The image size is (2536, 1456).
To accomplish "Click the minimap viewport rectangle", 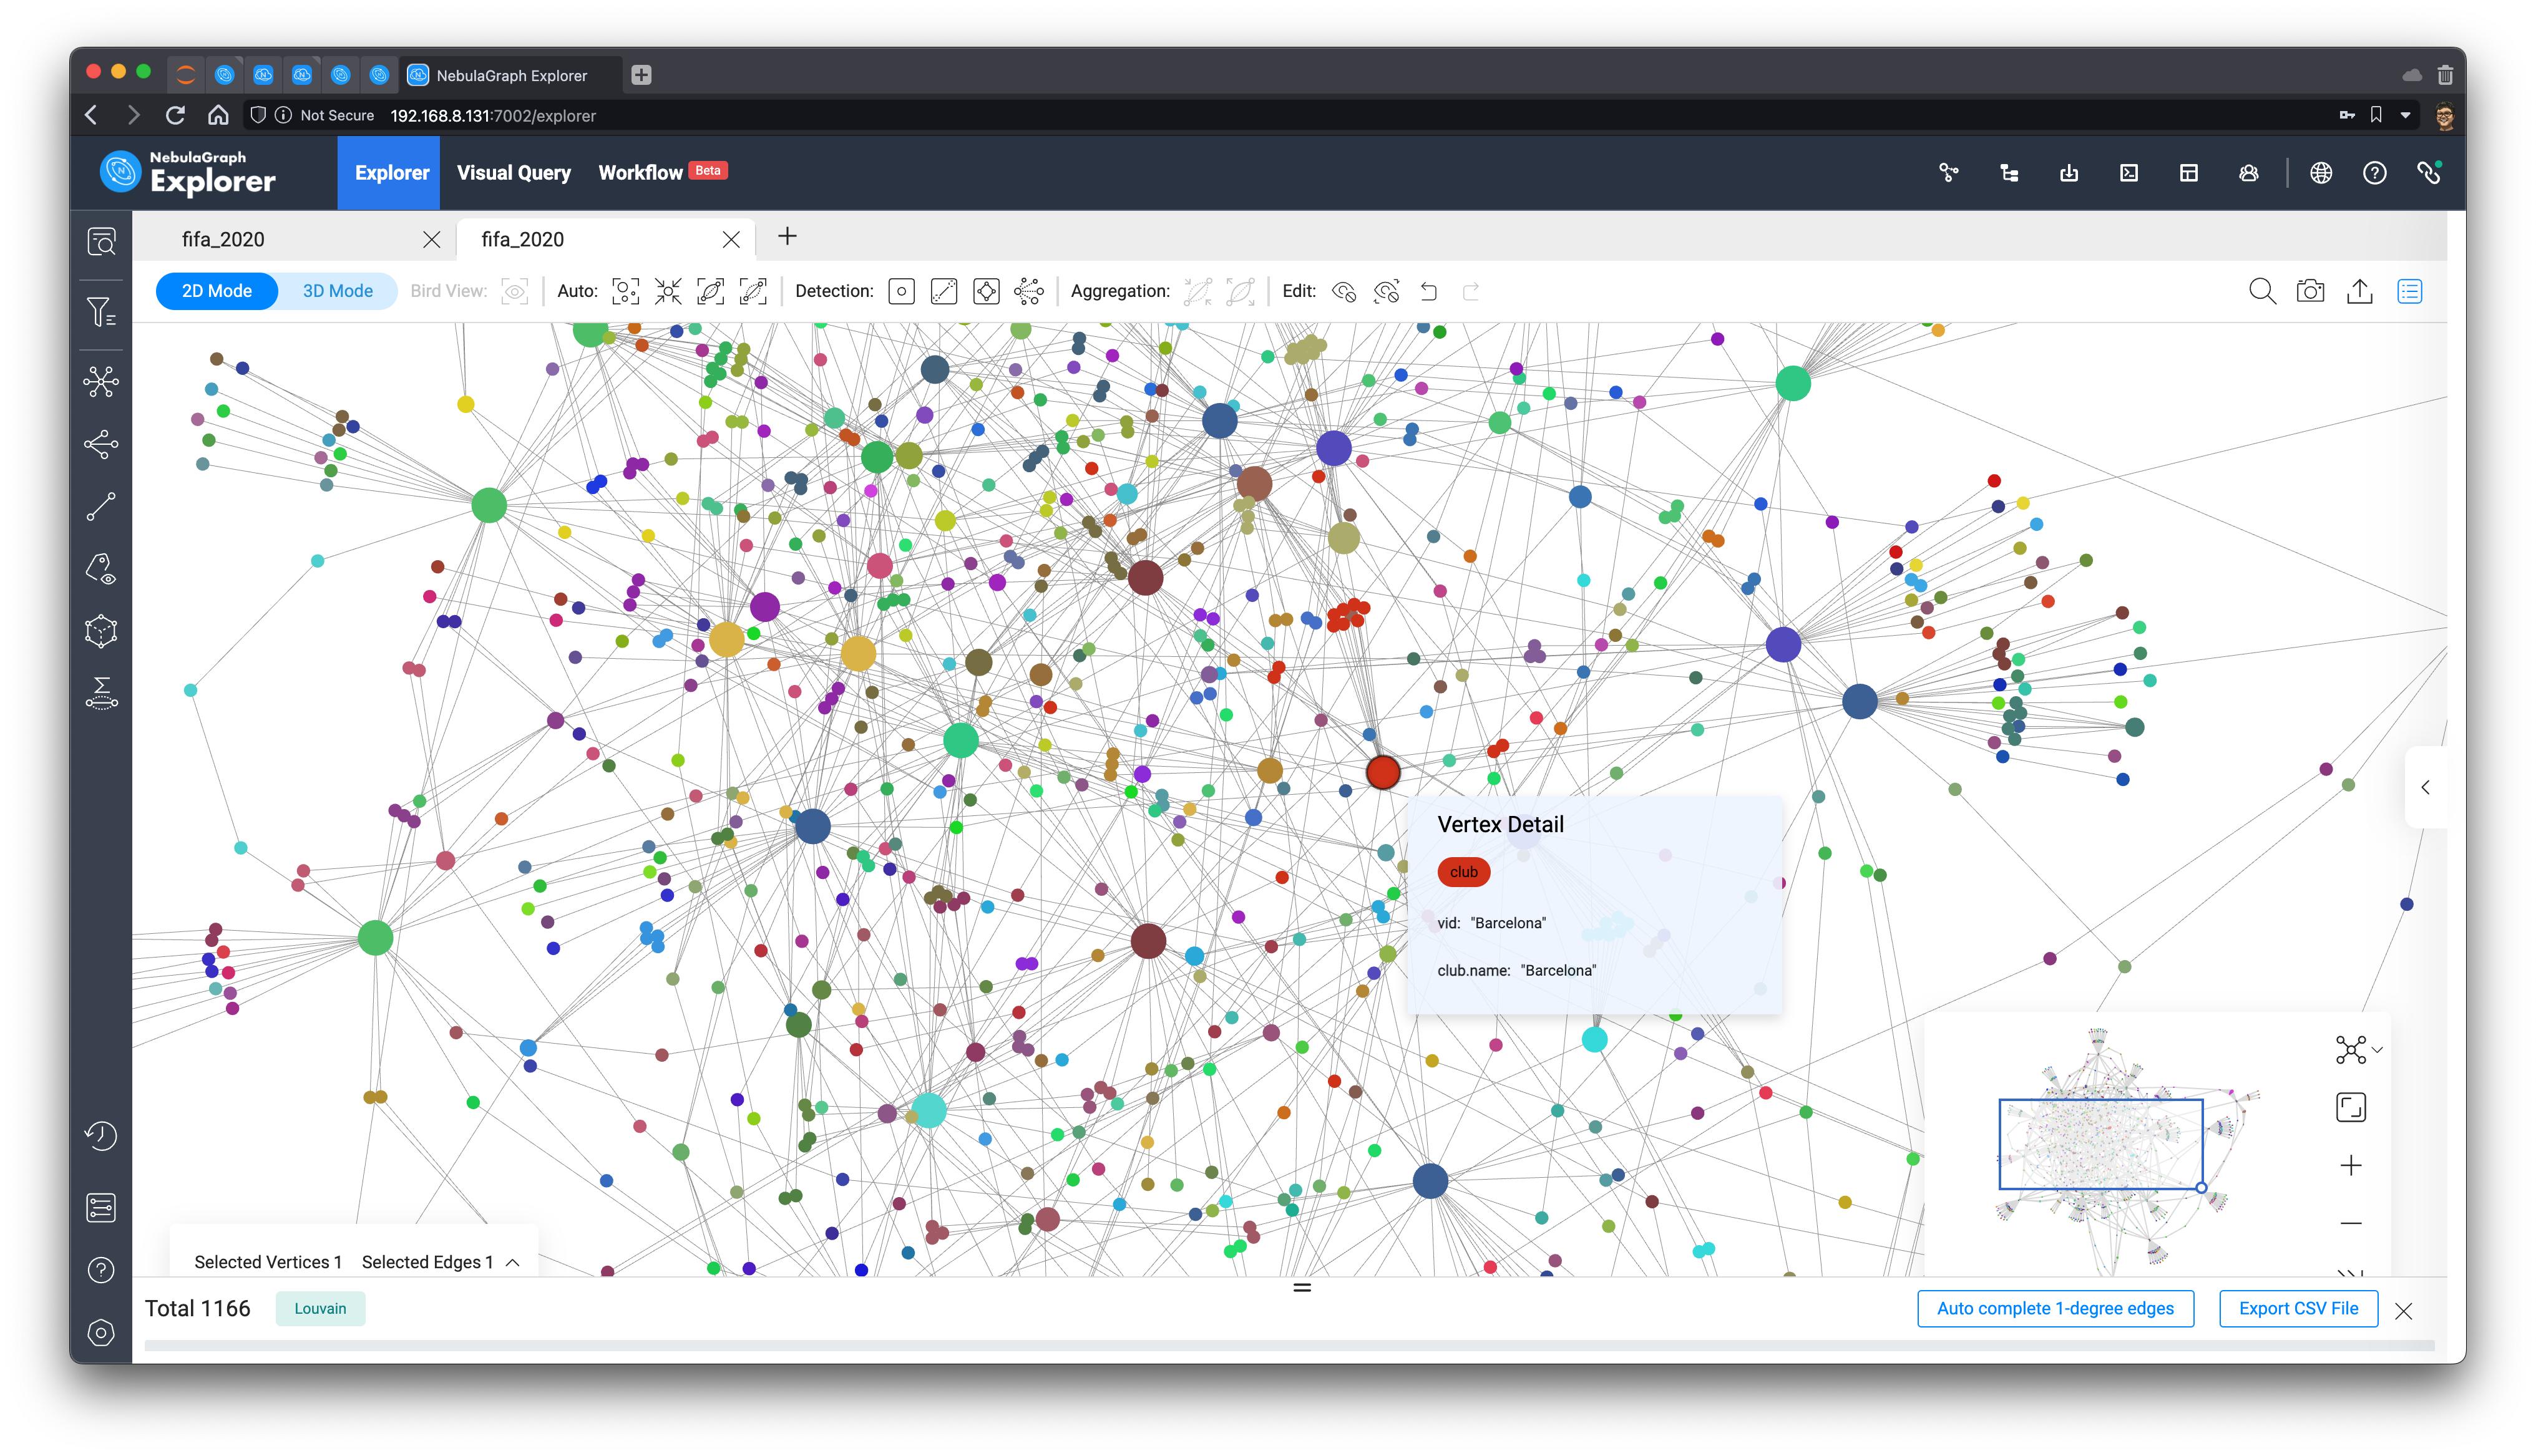I will (x=2100, y=1144).
